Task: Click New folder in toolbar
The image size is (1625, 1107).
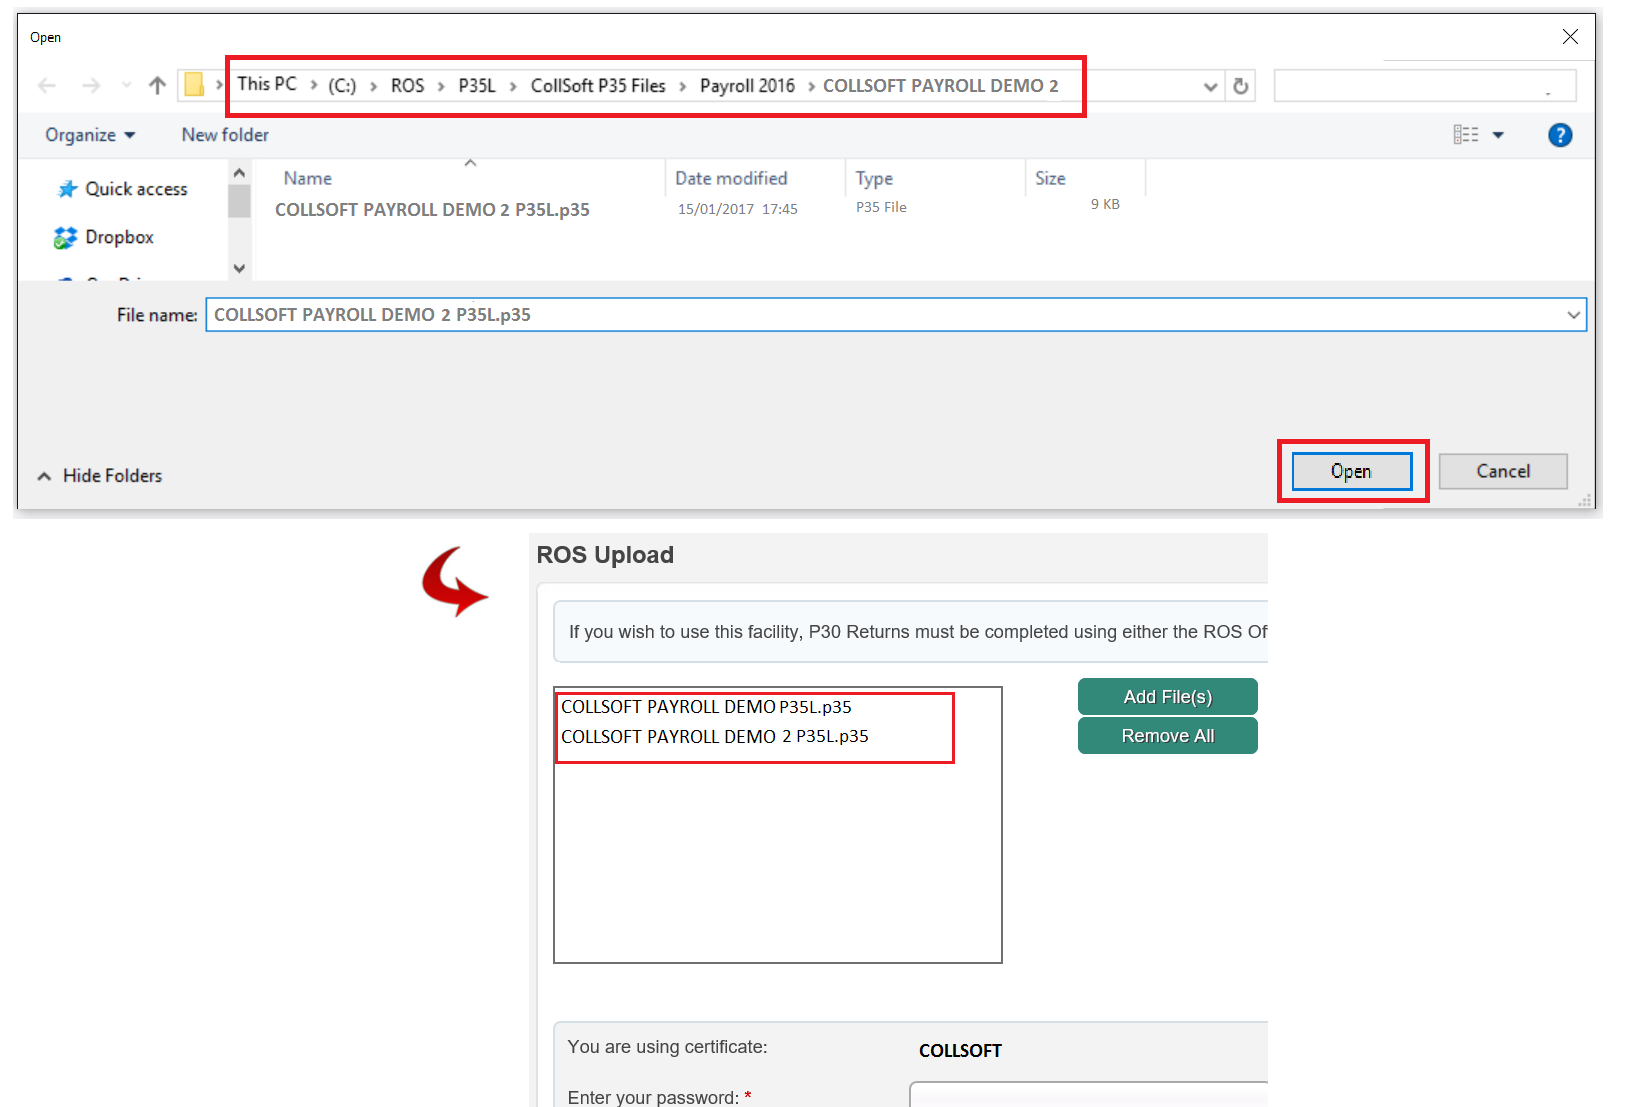Action: (x=225, y=135)
